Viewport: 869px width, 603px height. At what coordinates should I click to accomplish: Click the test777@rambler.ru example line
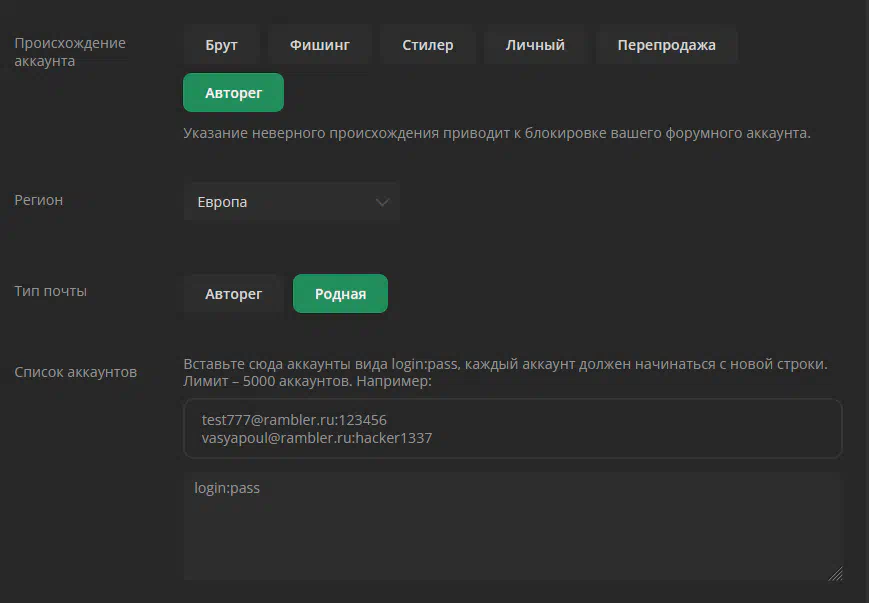(x=294, y=420)
